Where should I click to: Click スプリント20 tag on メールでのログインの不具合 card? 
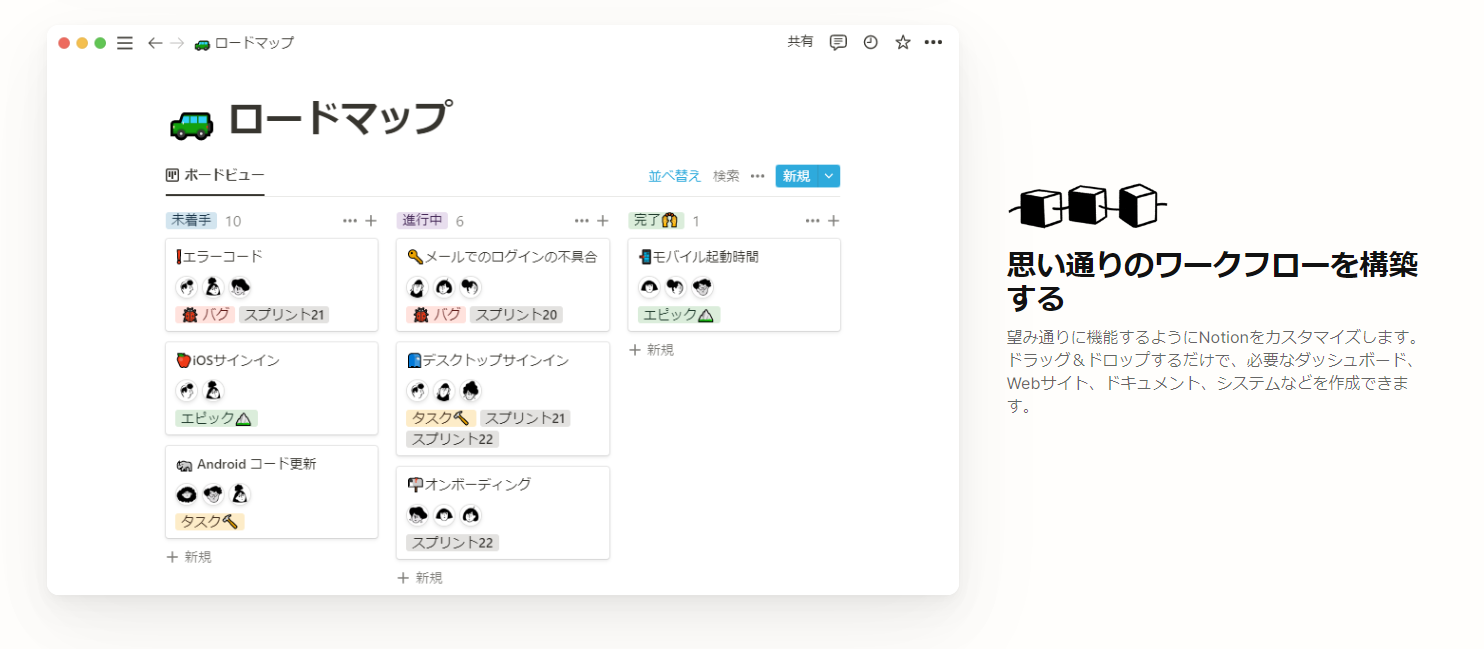pyautogui.click(x=517, y=315)
